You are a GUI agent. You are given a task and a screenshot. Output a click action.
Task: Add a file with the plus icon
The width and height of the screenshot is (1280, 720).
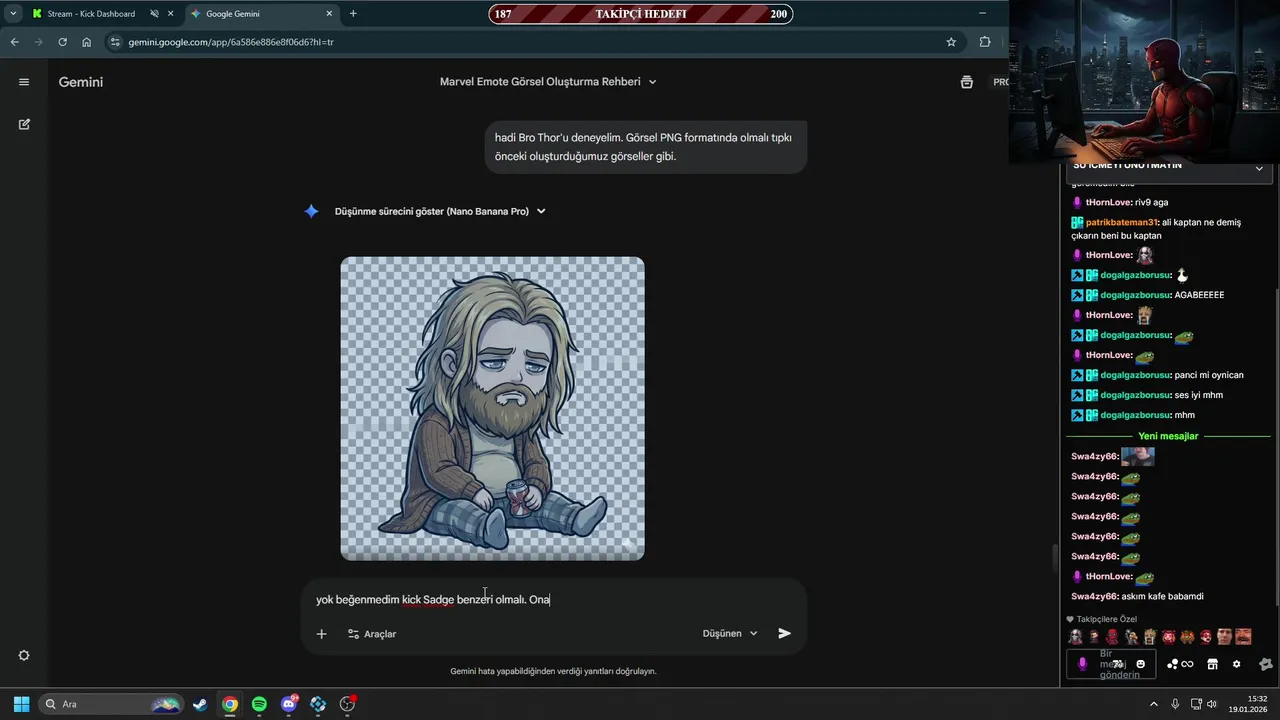tap(321, 634)
